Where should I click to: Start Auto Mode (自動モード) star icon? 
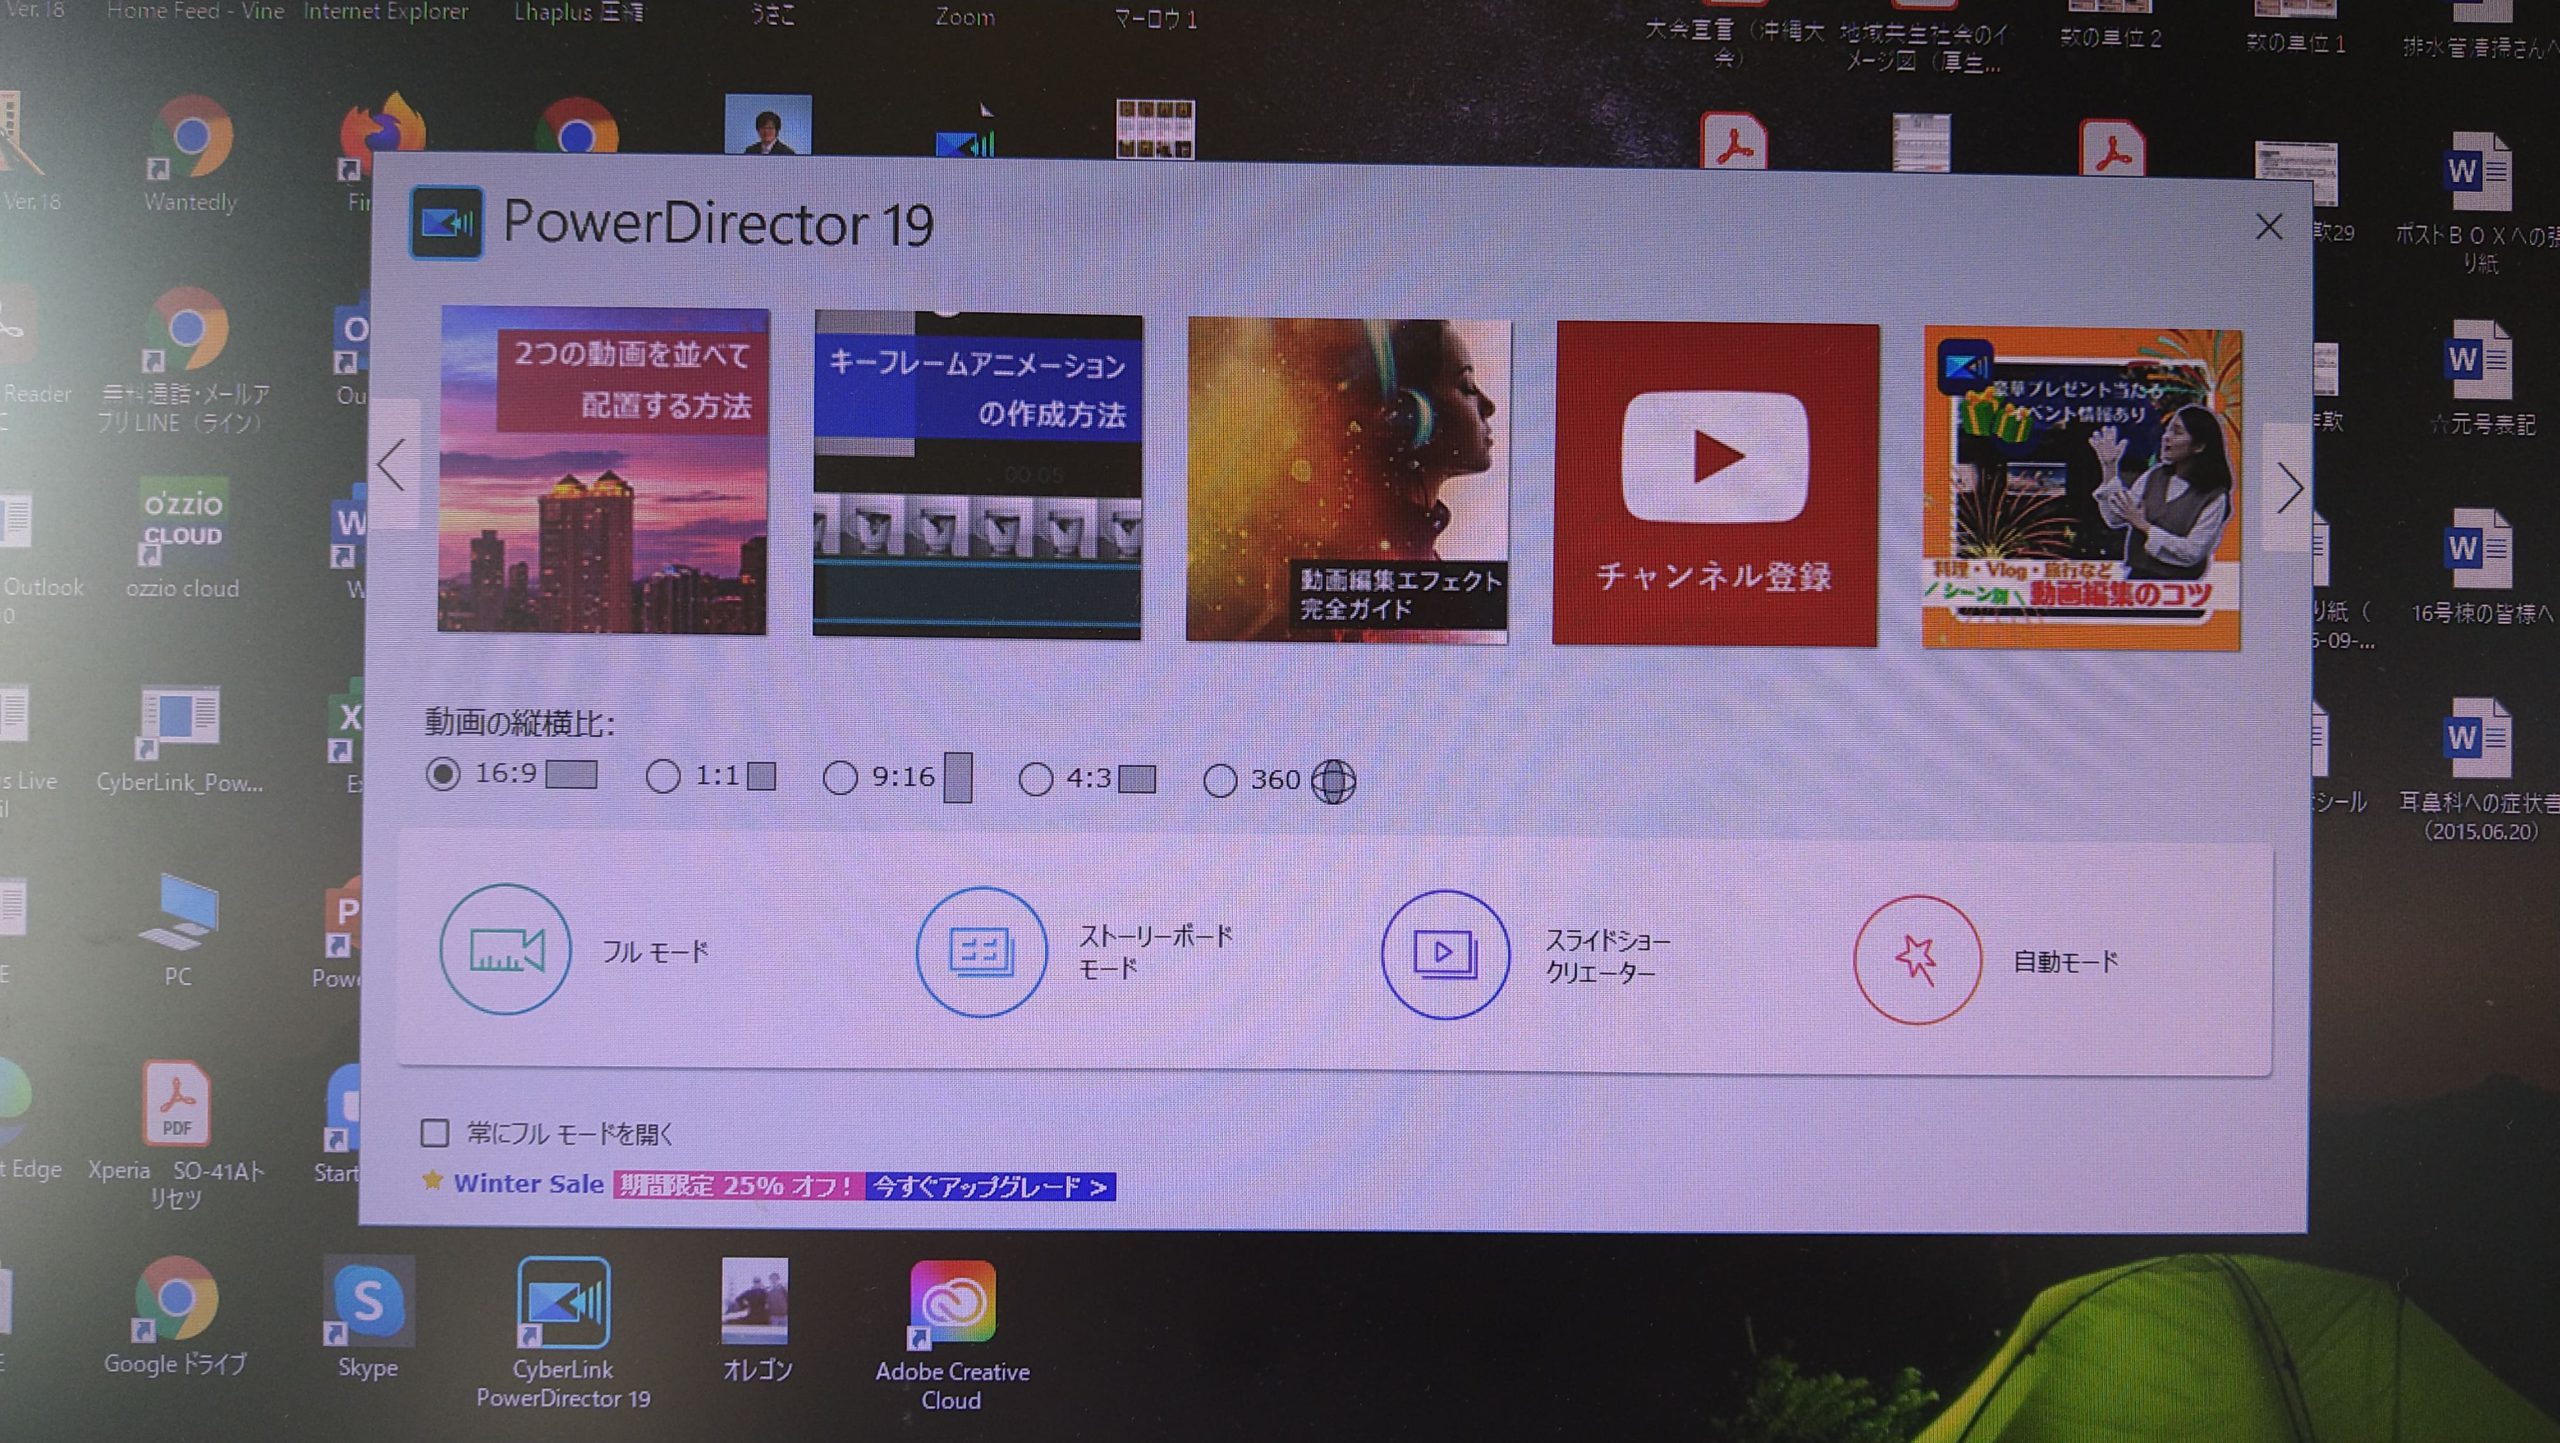1916,959
